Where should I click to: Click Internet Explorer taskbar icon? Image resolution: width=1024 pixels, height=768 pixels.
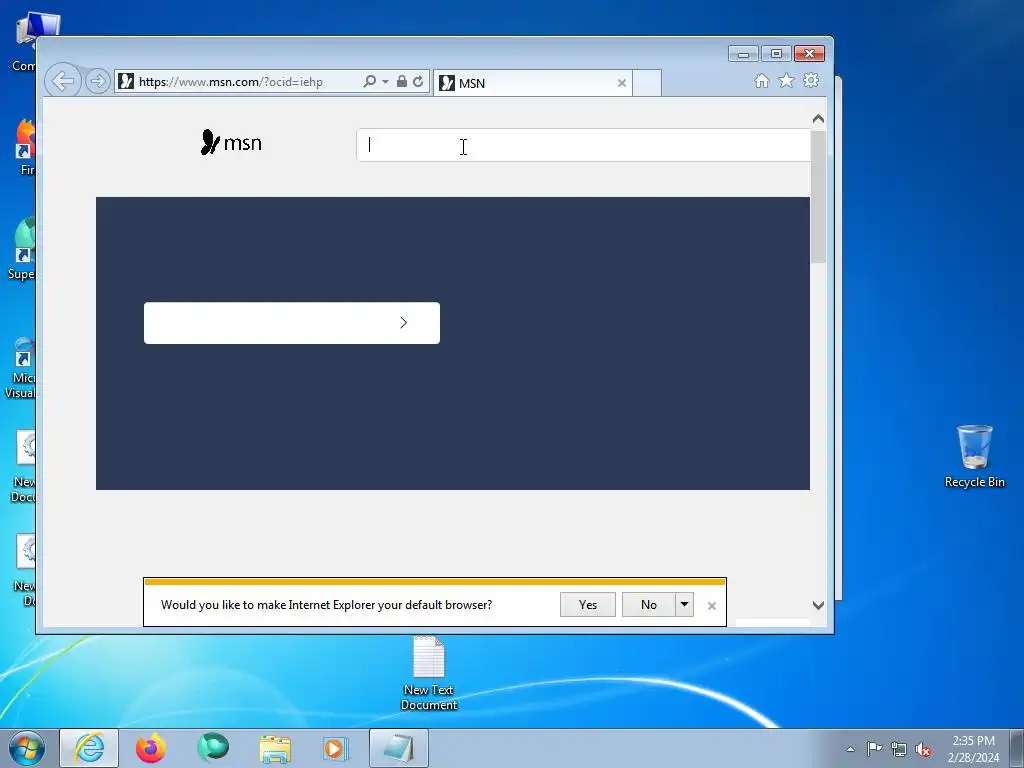point(89,748)
